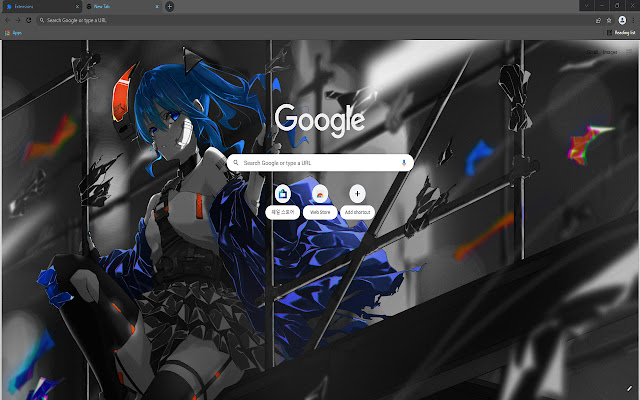Open a new tab with plus button
Viewport: 640px width, 400px height.
point(169,6)
